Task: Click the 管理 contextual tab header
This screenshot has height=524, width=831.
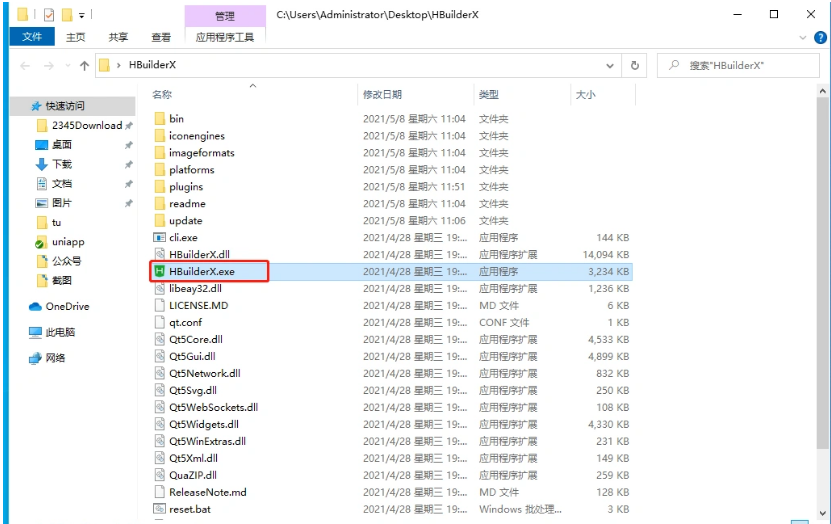Action: click(x=225, y=16)
